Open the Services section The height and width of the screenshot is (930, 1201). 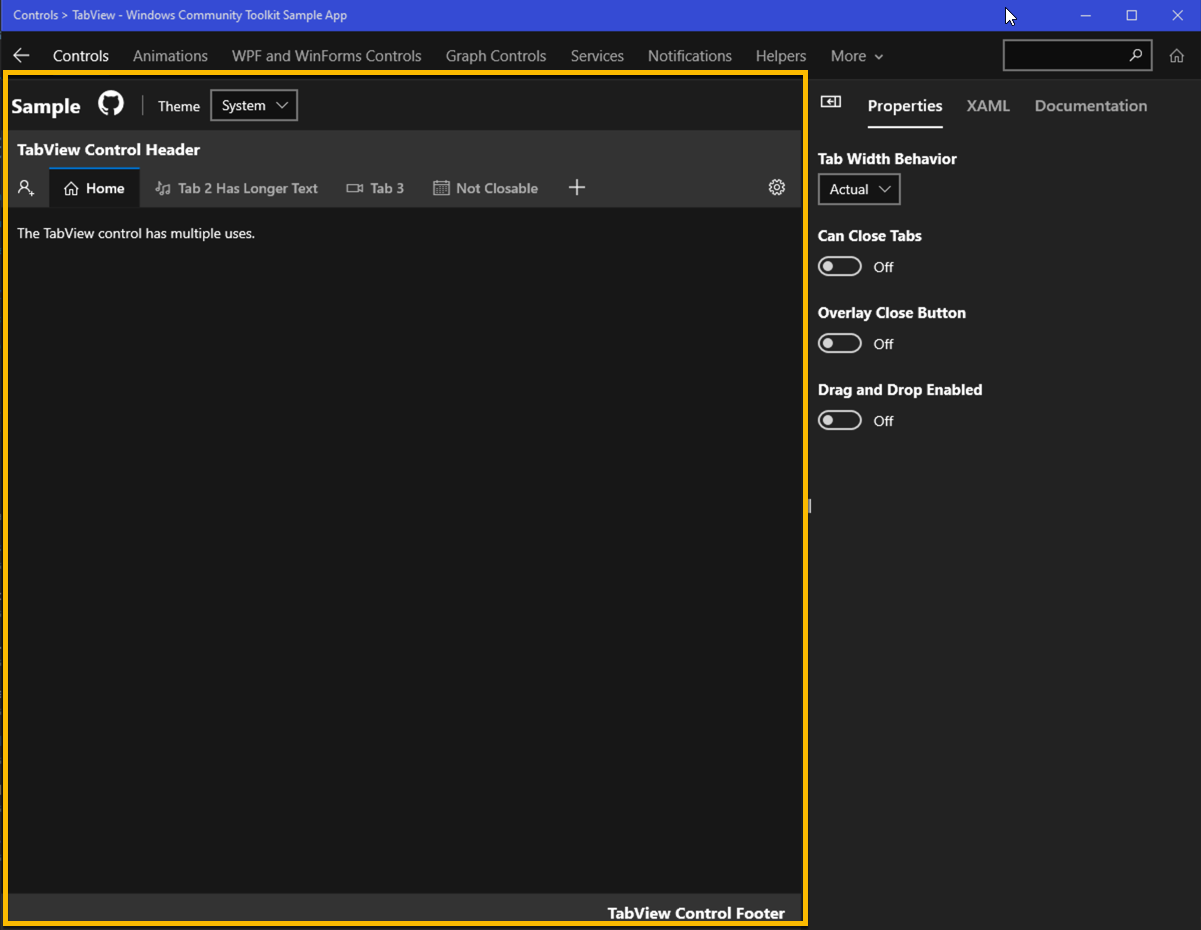pos(597,56)
